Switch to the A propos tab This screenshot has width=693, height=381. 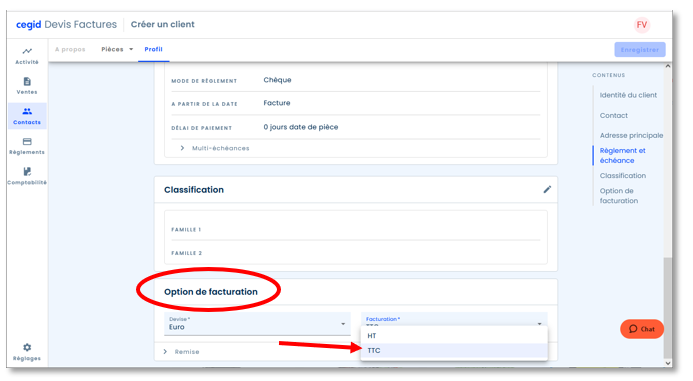[x=70, y=49]
